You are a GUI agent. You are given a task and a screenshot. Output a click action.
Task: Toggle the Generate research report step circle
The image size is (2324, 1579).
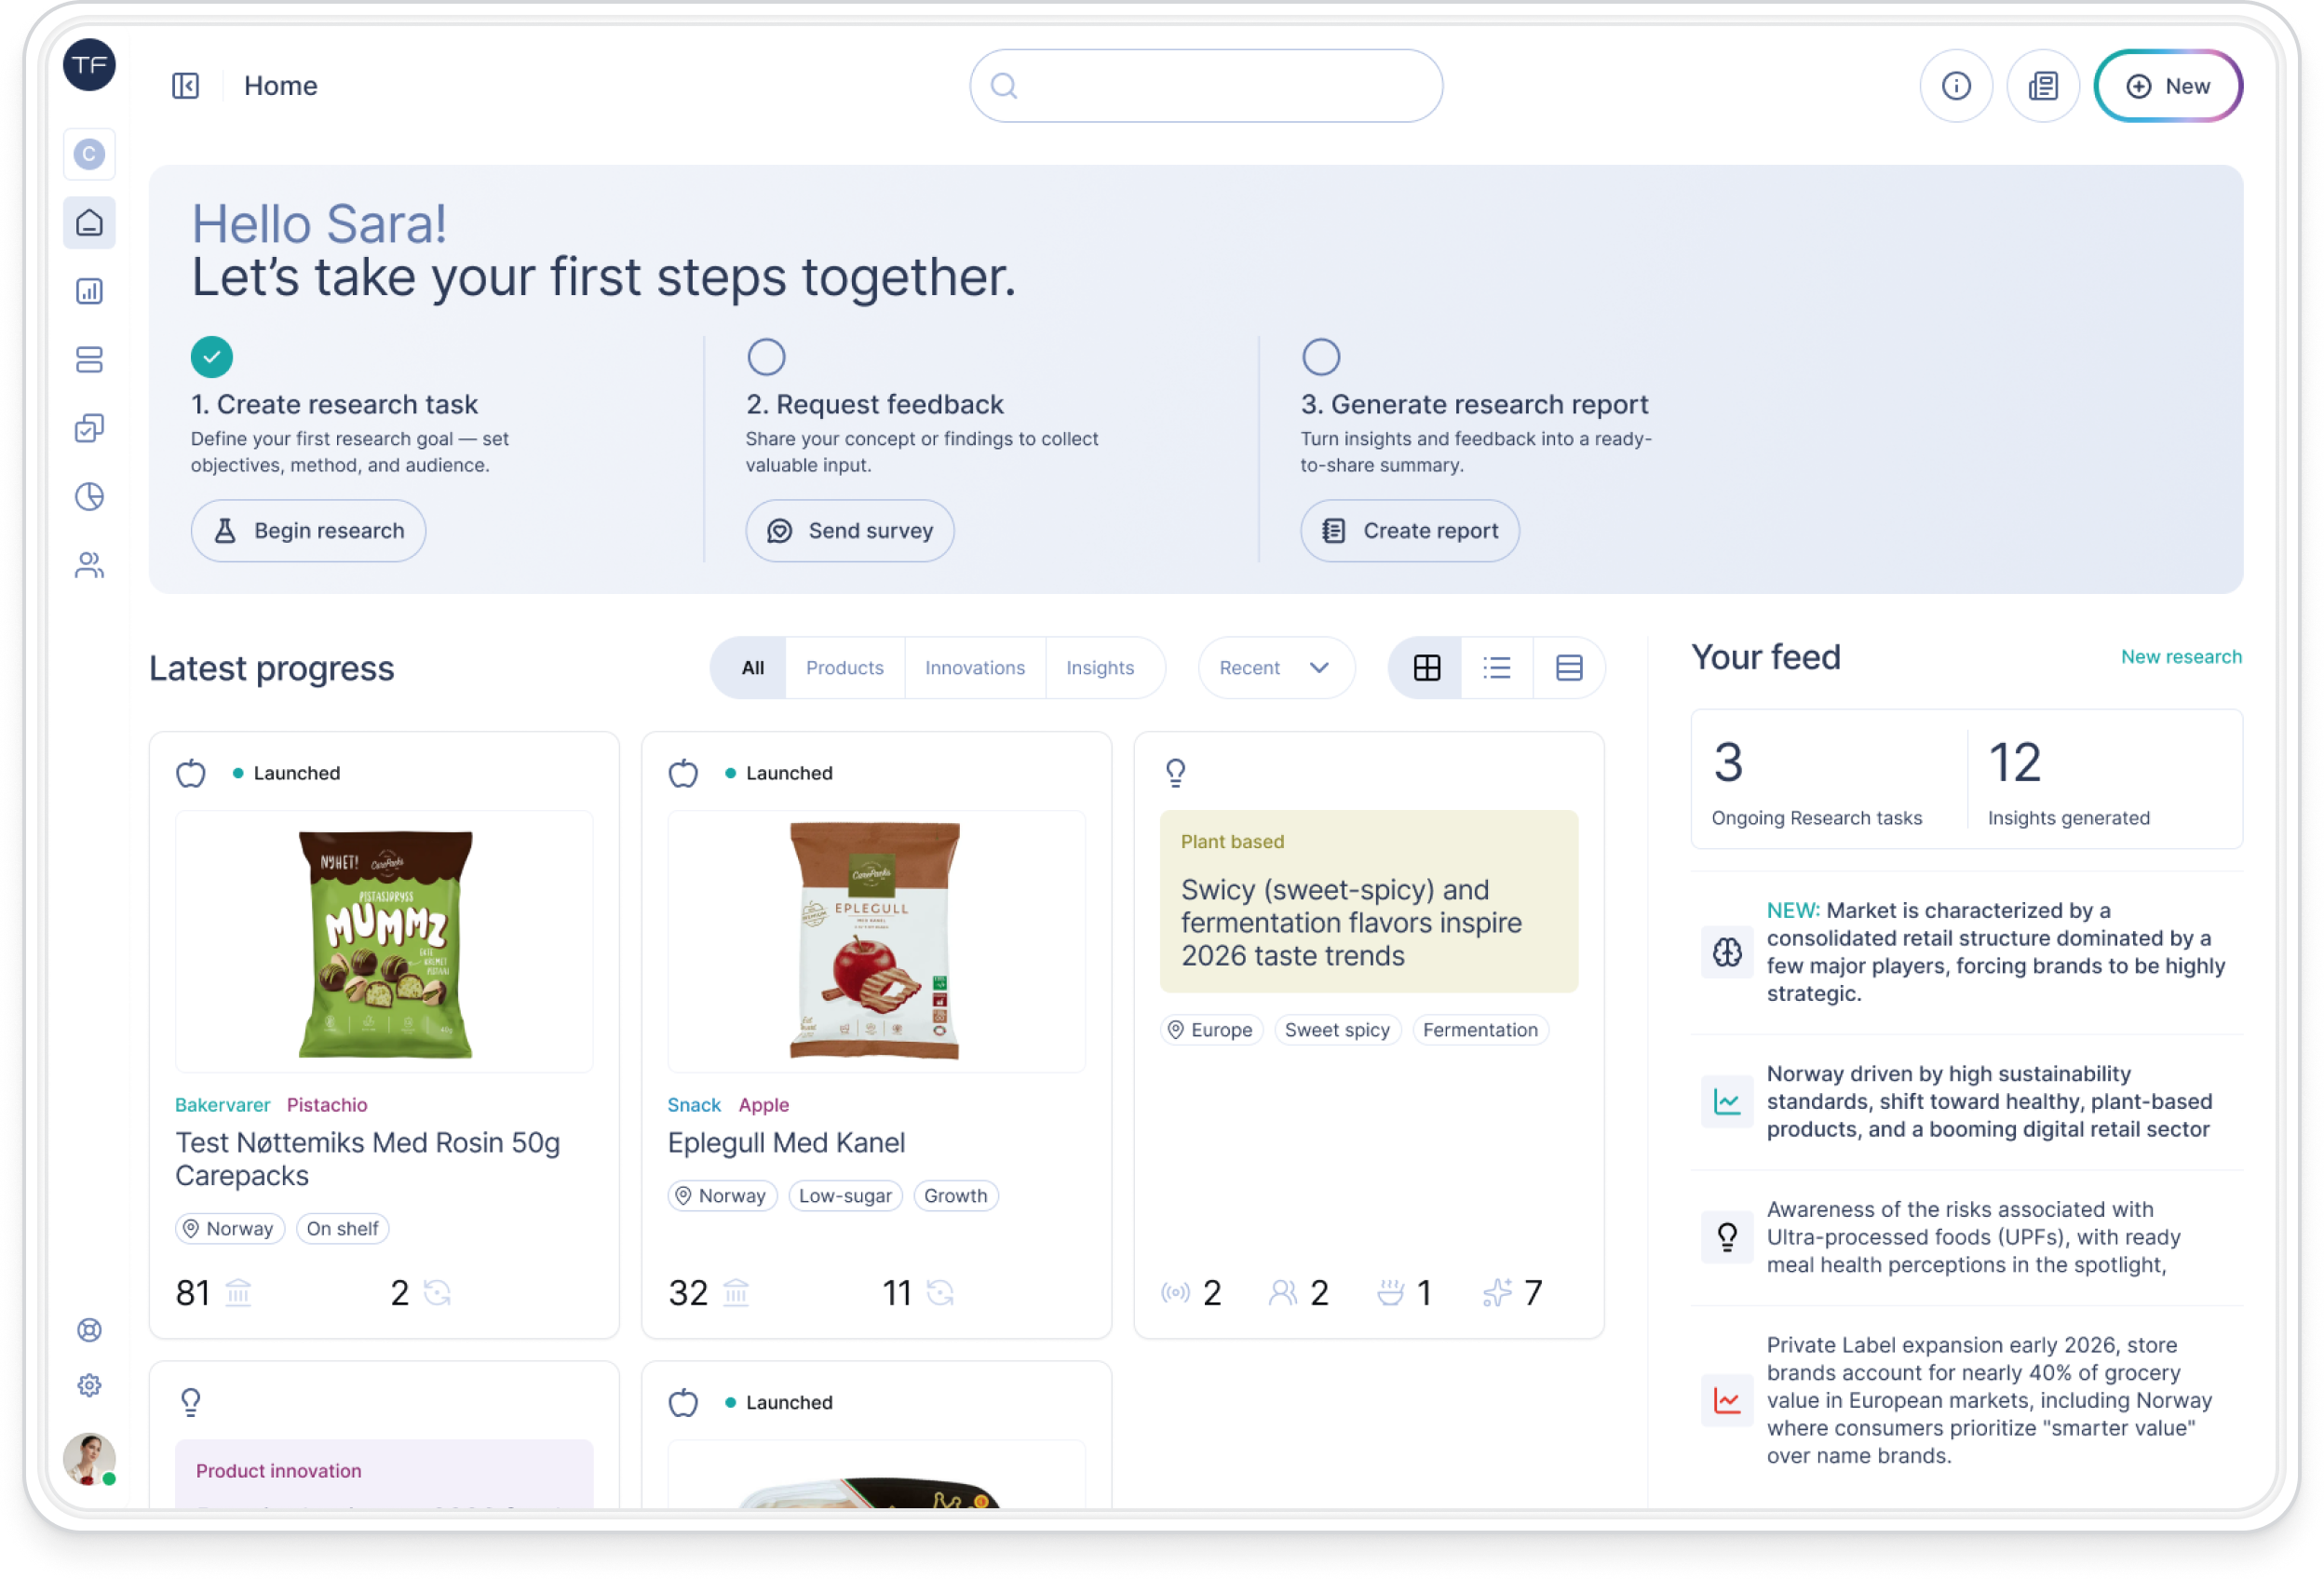[x=1320, y=357]
